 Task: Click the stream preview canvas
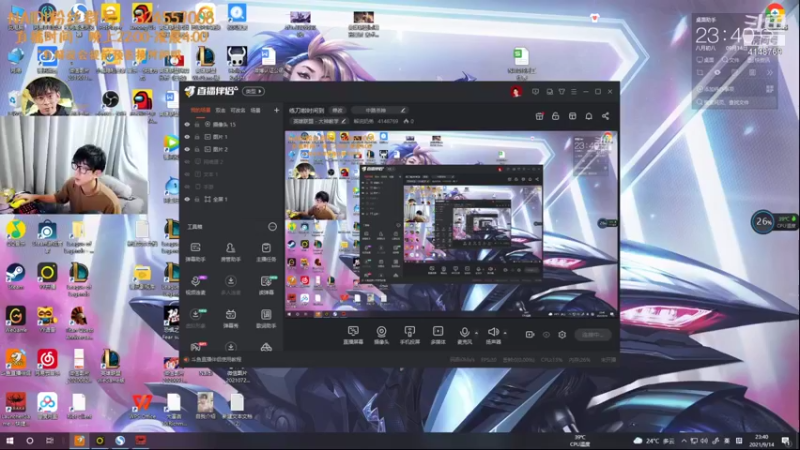pyautogui.click(x=451, y=225)
